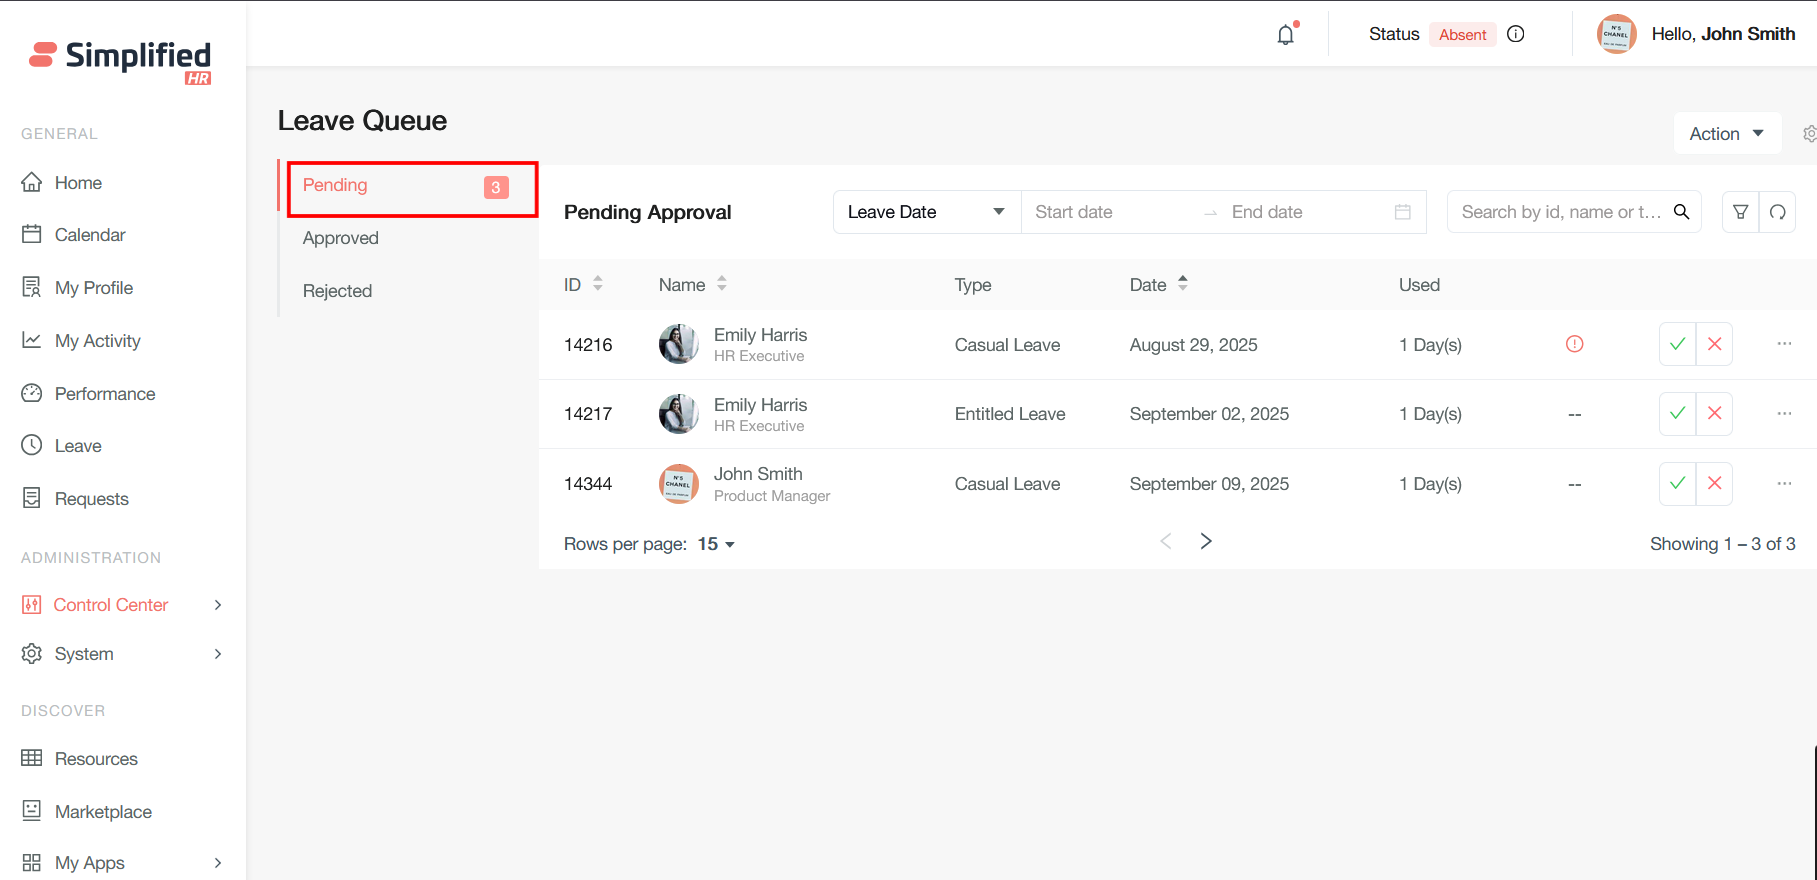Image resolution: width=1817 pixels, height=880 pixels.
Task: Open the notifications bell icon
Action: [x=1286, y=35]
